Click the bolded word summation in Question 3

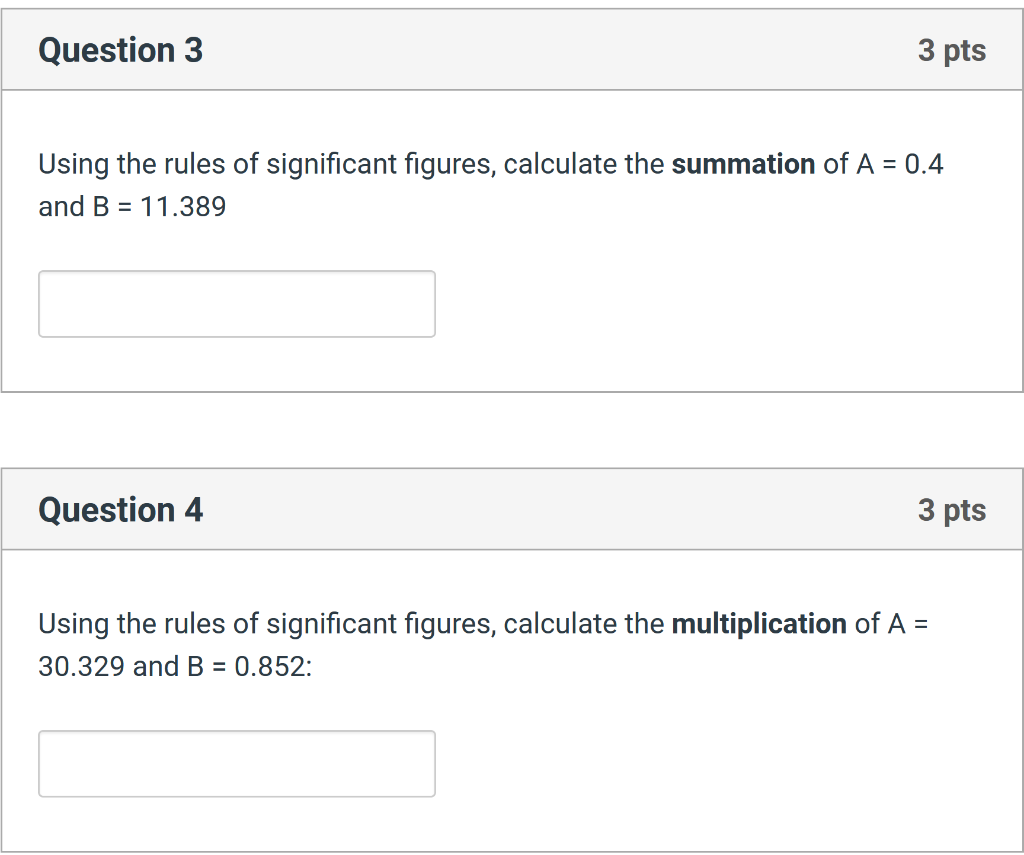tap(743, 164)
